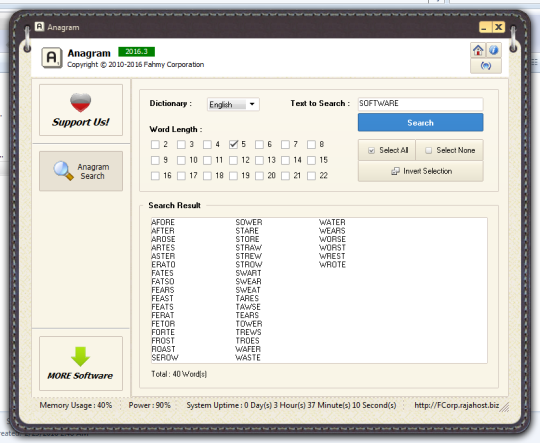Screen dimensions: 540x443
Task: Click the Select All button
Action: 387,150
